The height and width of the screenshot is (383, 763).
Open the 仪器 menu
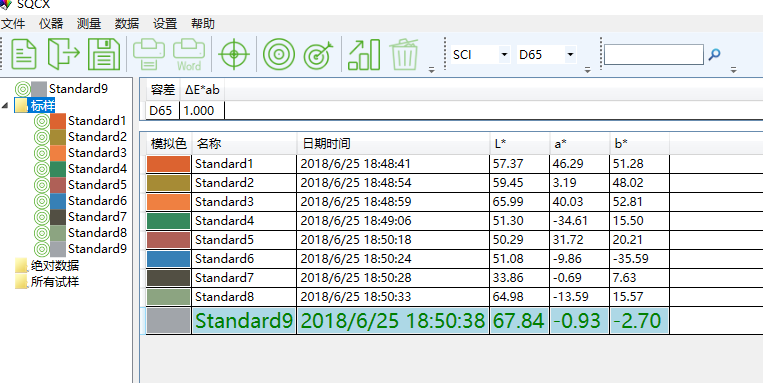point(51,24)
